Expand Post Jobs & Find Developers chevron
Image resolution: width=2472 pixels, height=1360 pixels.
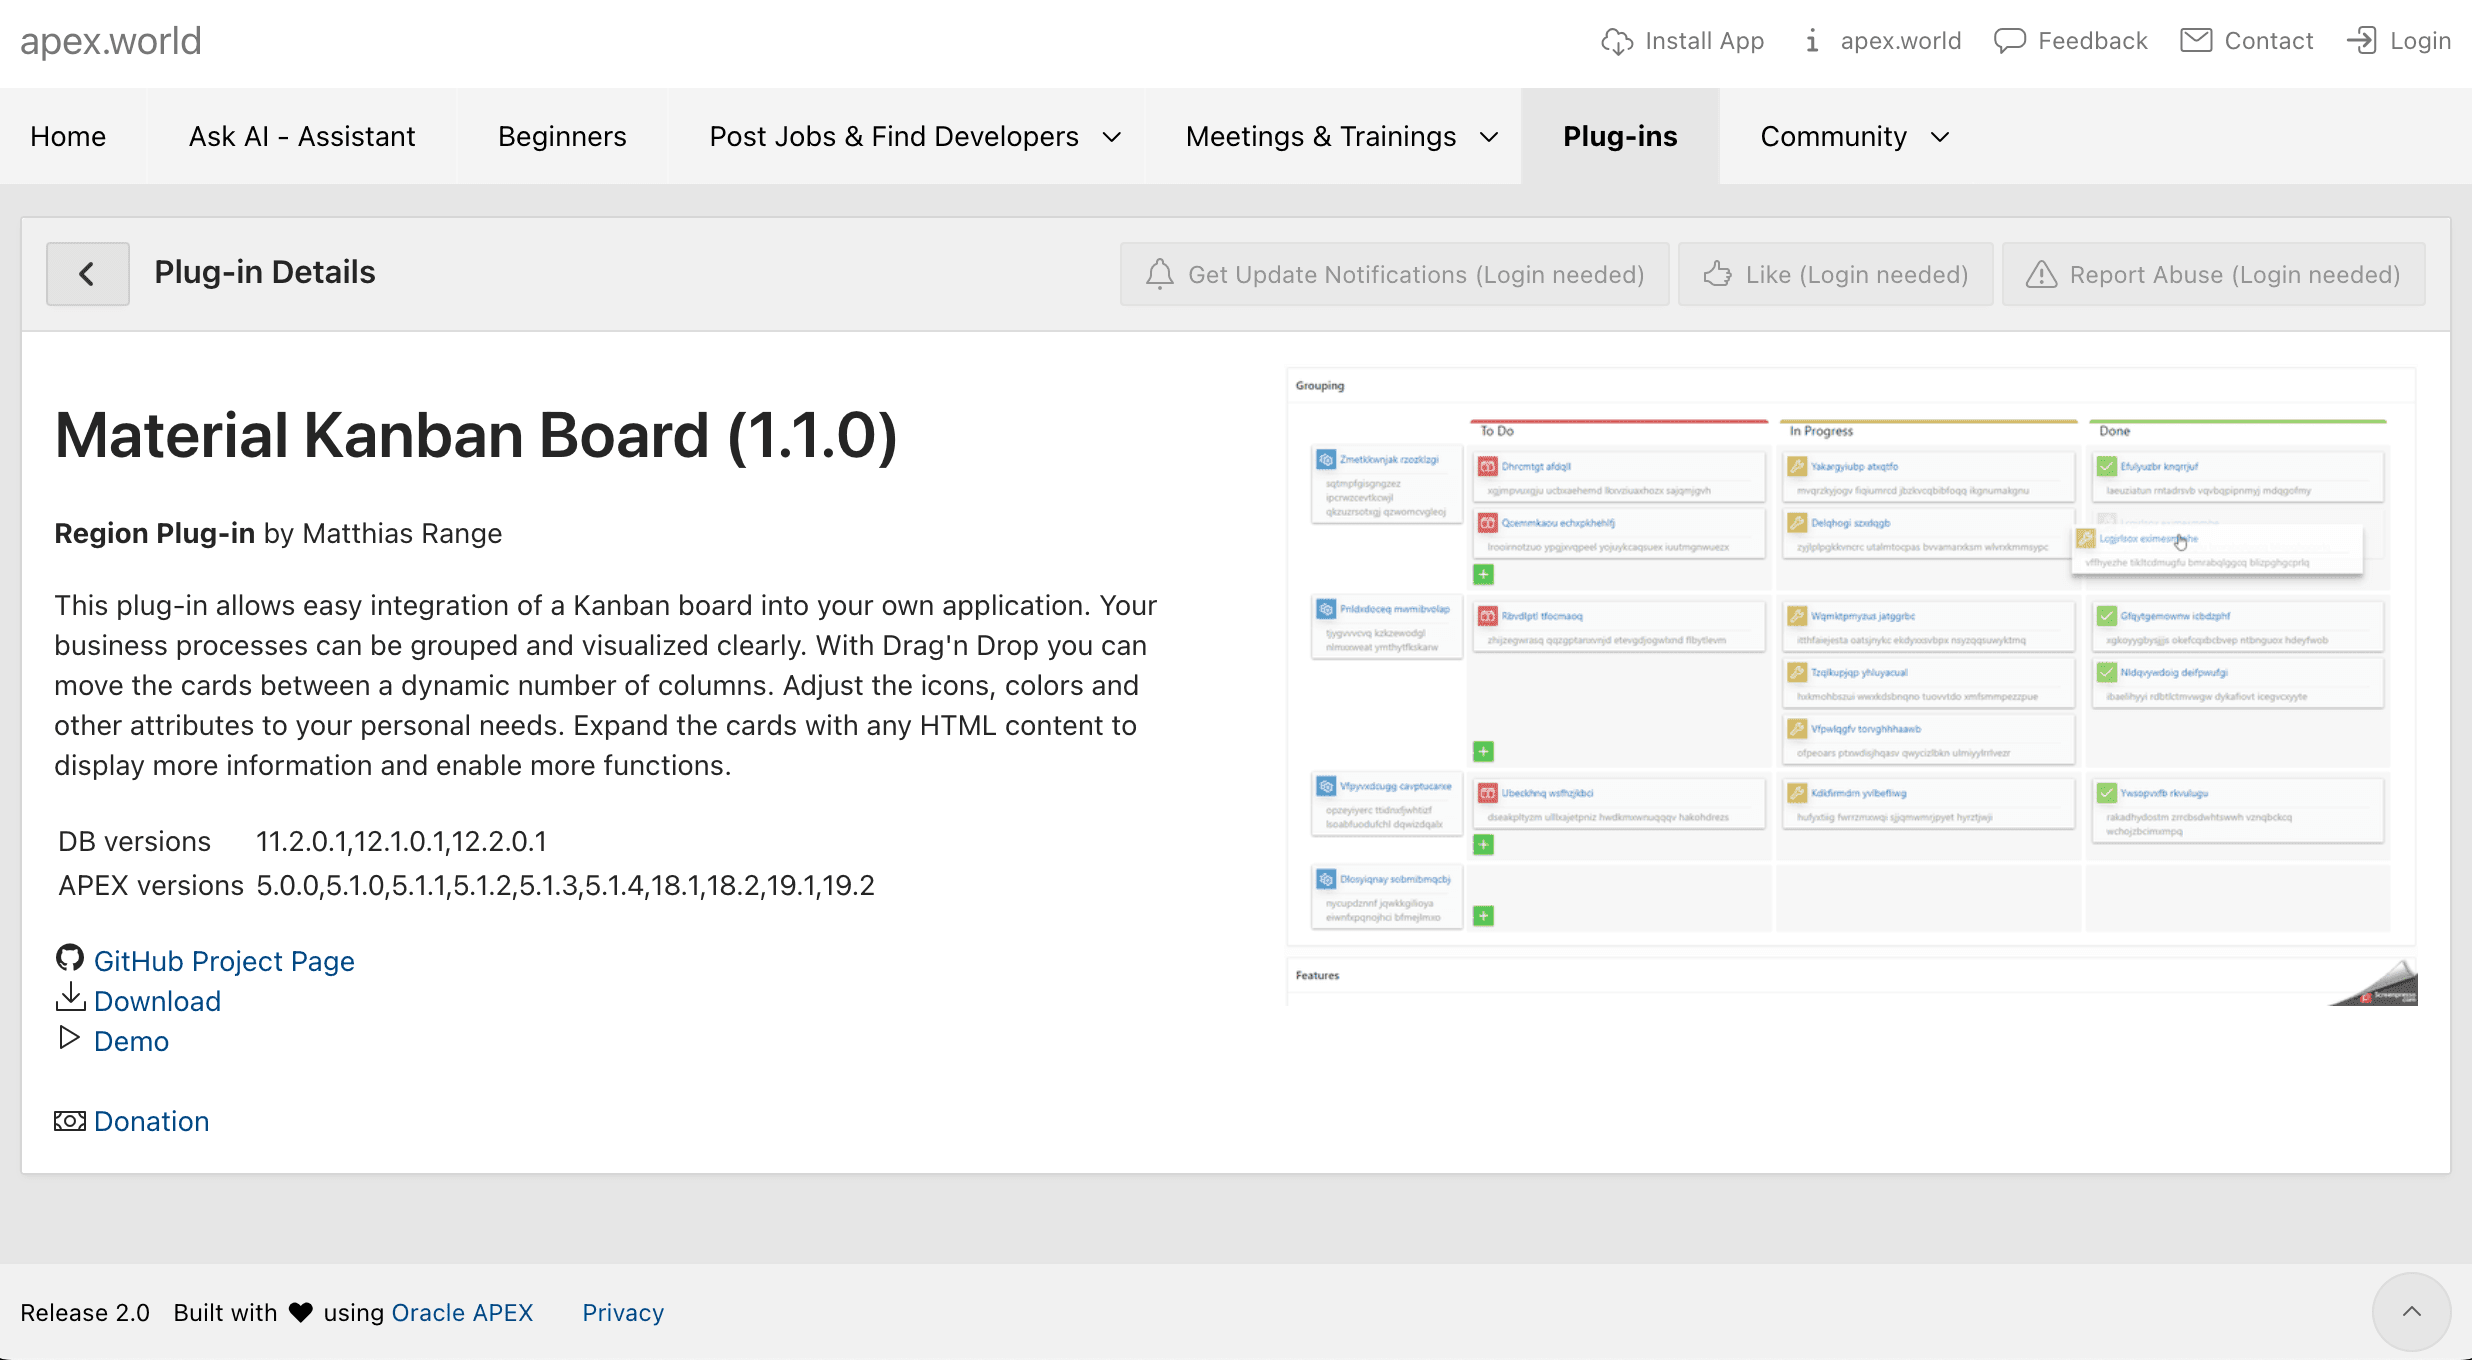click(x=1112, y=137)
